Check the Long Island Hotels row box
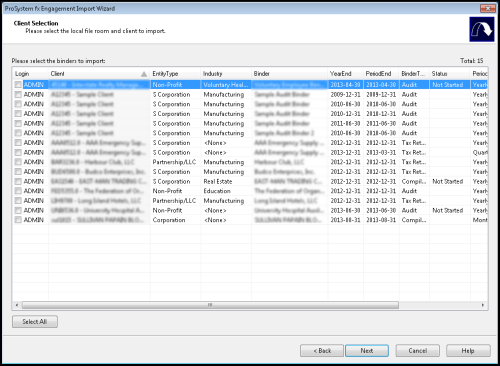500x366 pixels. point(18,201)
